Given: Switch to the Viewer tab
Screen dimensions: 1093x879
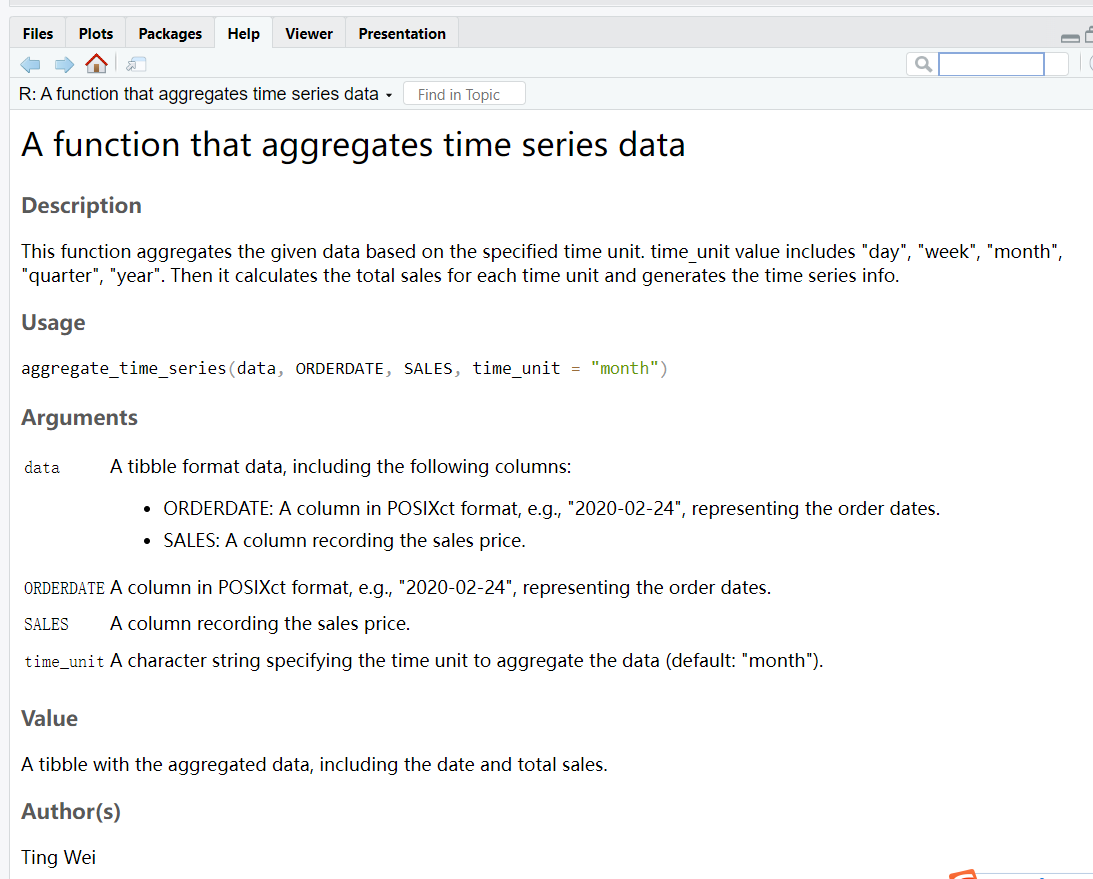Looking at the screenshot, I should [309, 33].
